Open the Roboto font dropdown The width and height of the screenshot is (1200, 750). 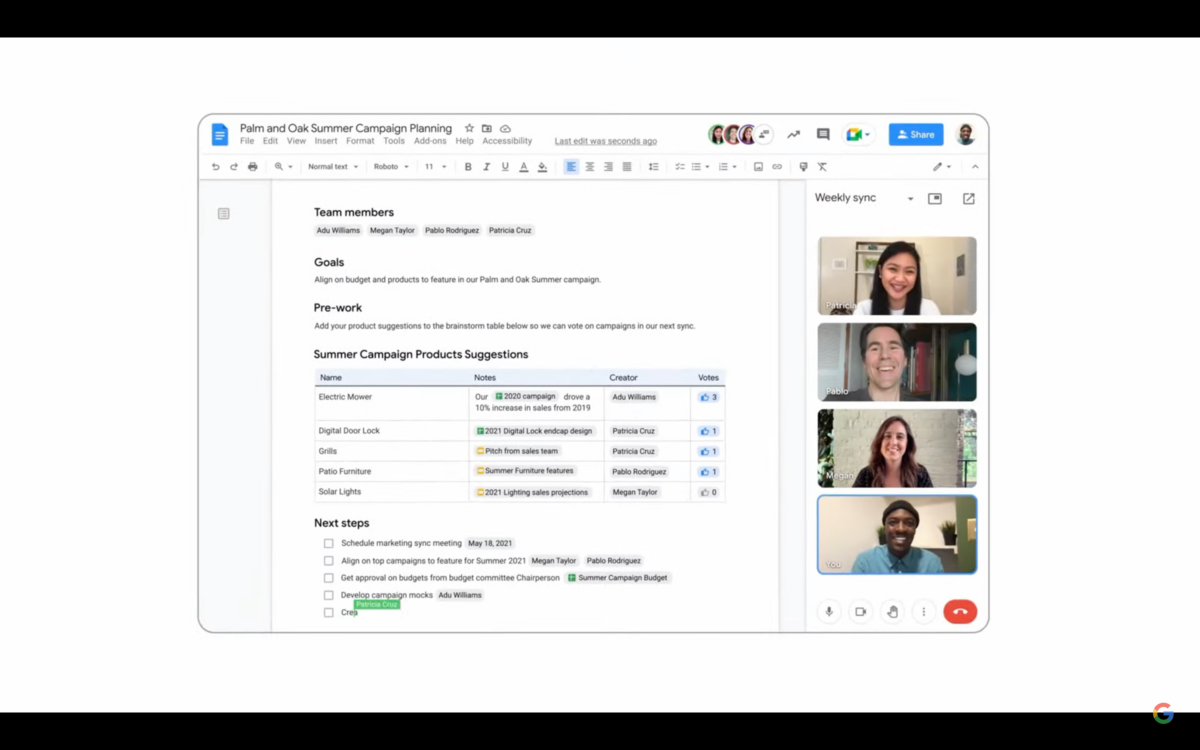click(391, 167)
